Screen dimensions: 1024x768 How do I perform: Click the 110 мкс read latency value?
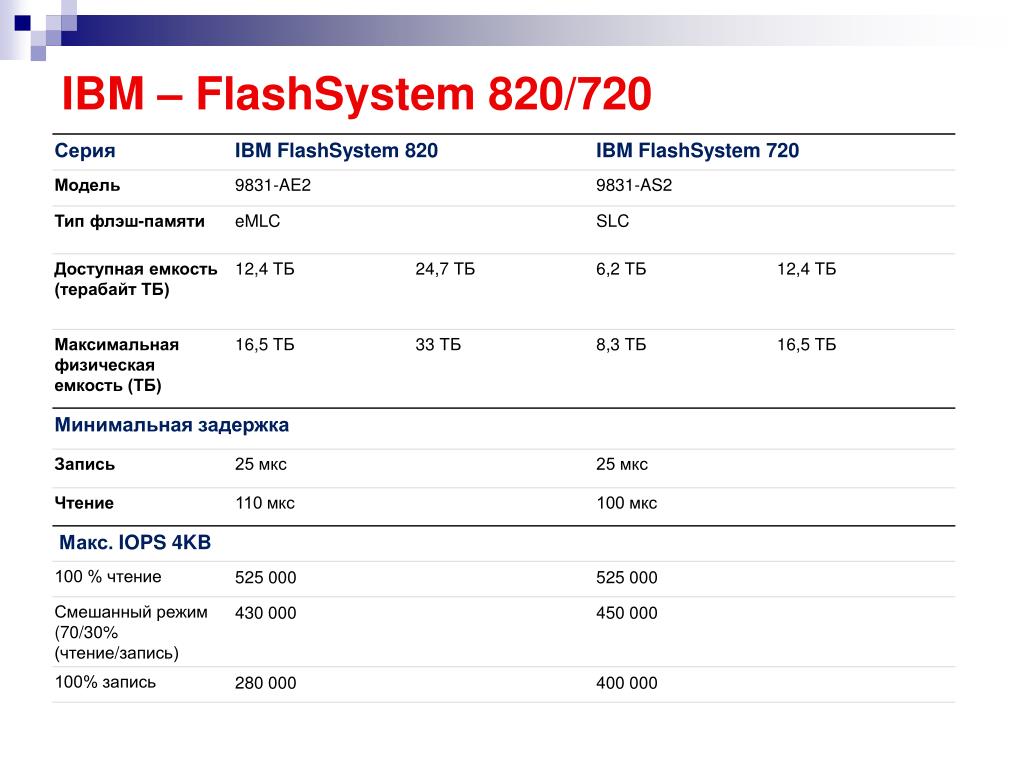tap(265, 503)
